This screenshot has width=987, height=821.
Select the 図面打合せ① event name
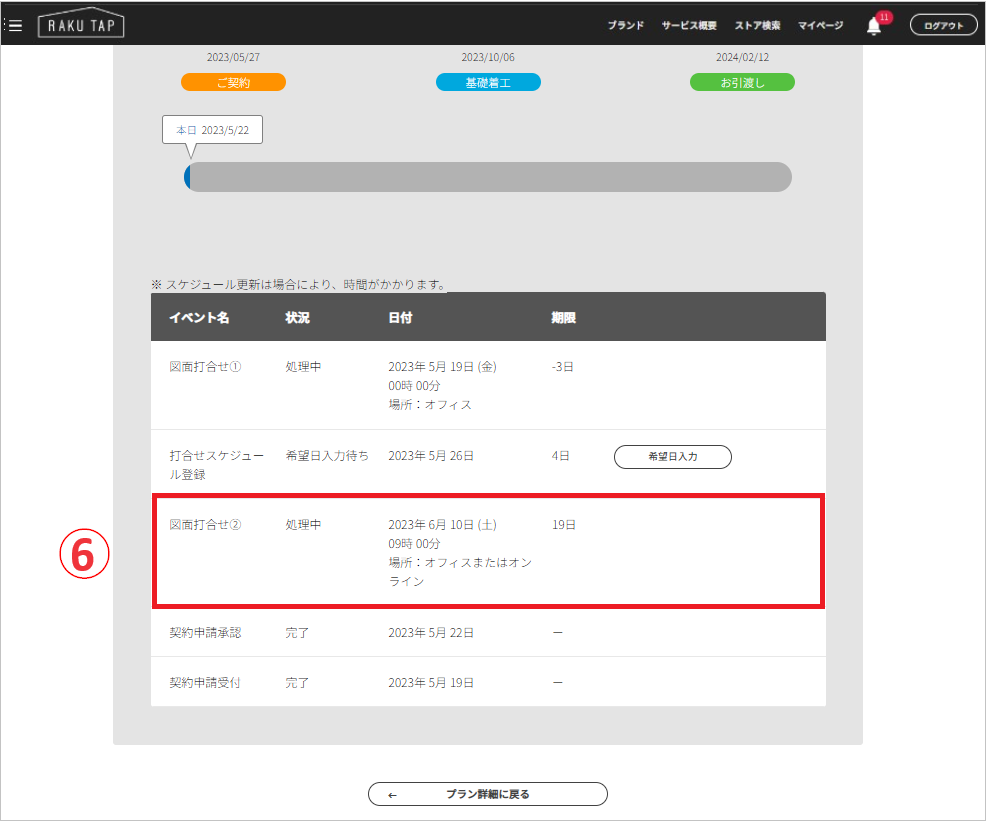pos(205,366)
